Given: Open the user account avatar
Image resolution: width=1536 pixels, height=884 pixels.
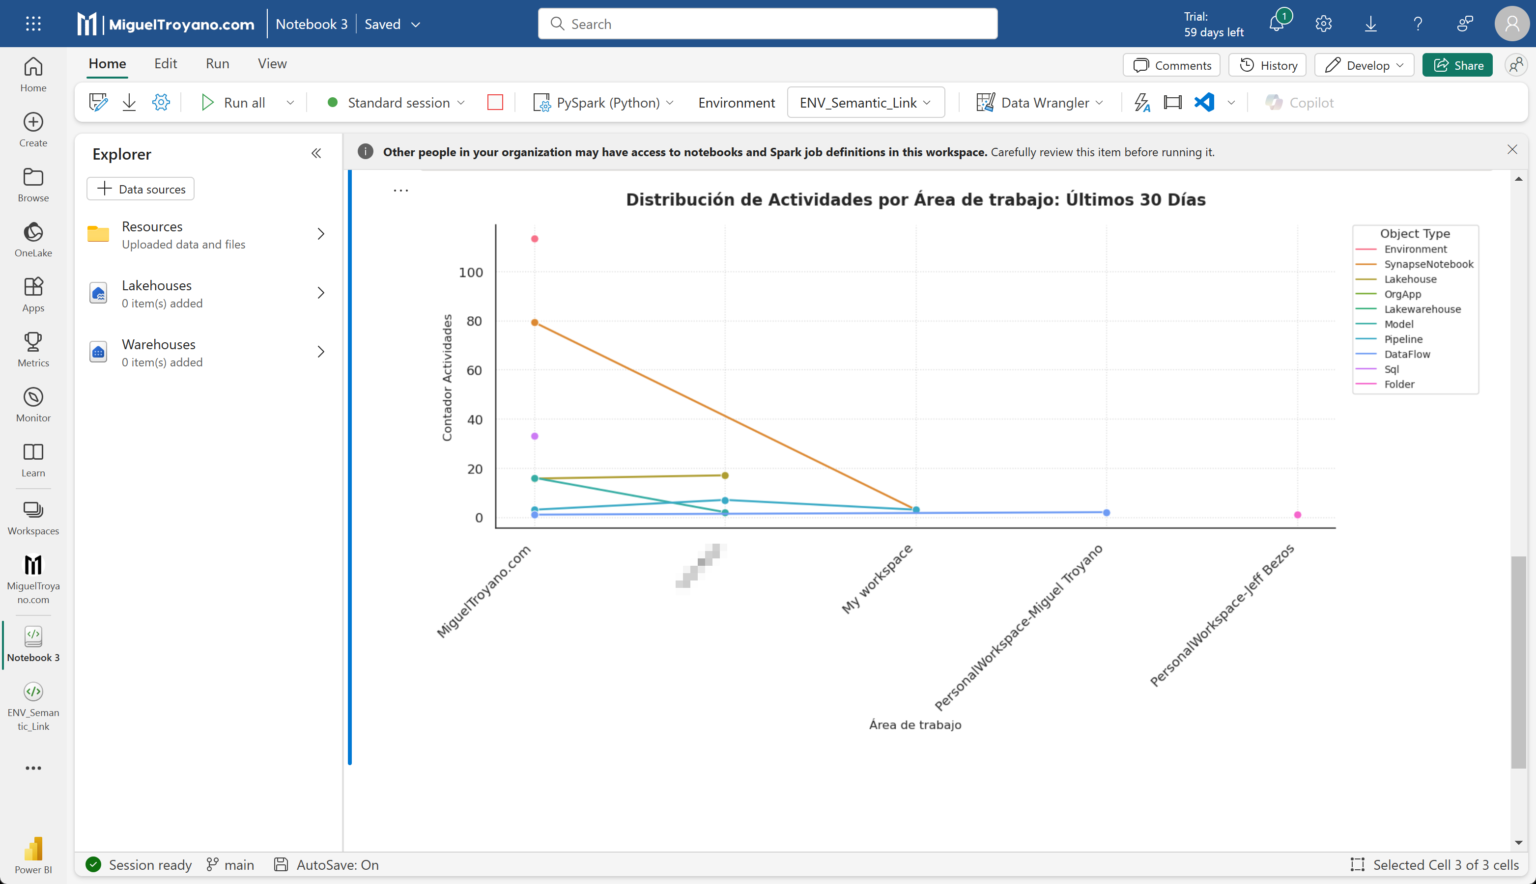Looking at the screenshot, I should (1512, 24).
